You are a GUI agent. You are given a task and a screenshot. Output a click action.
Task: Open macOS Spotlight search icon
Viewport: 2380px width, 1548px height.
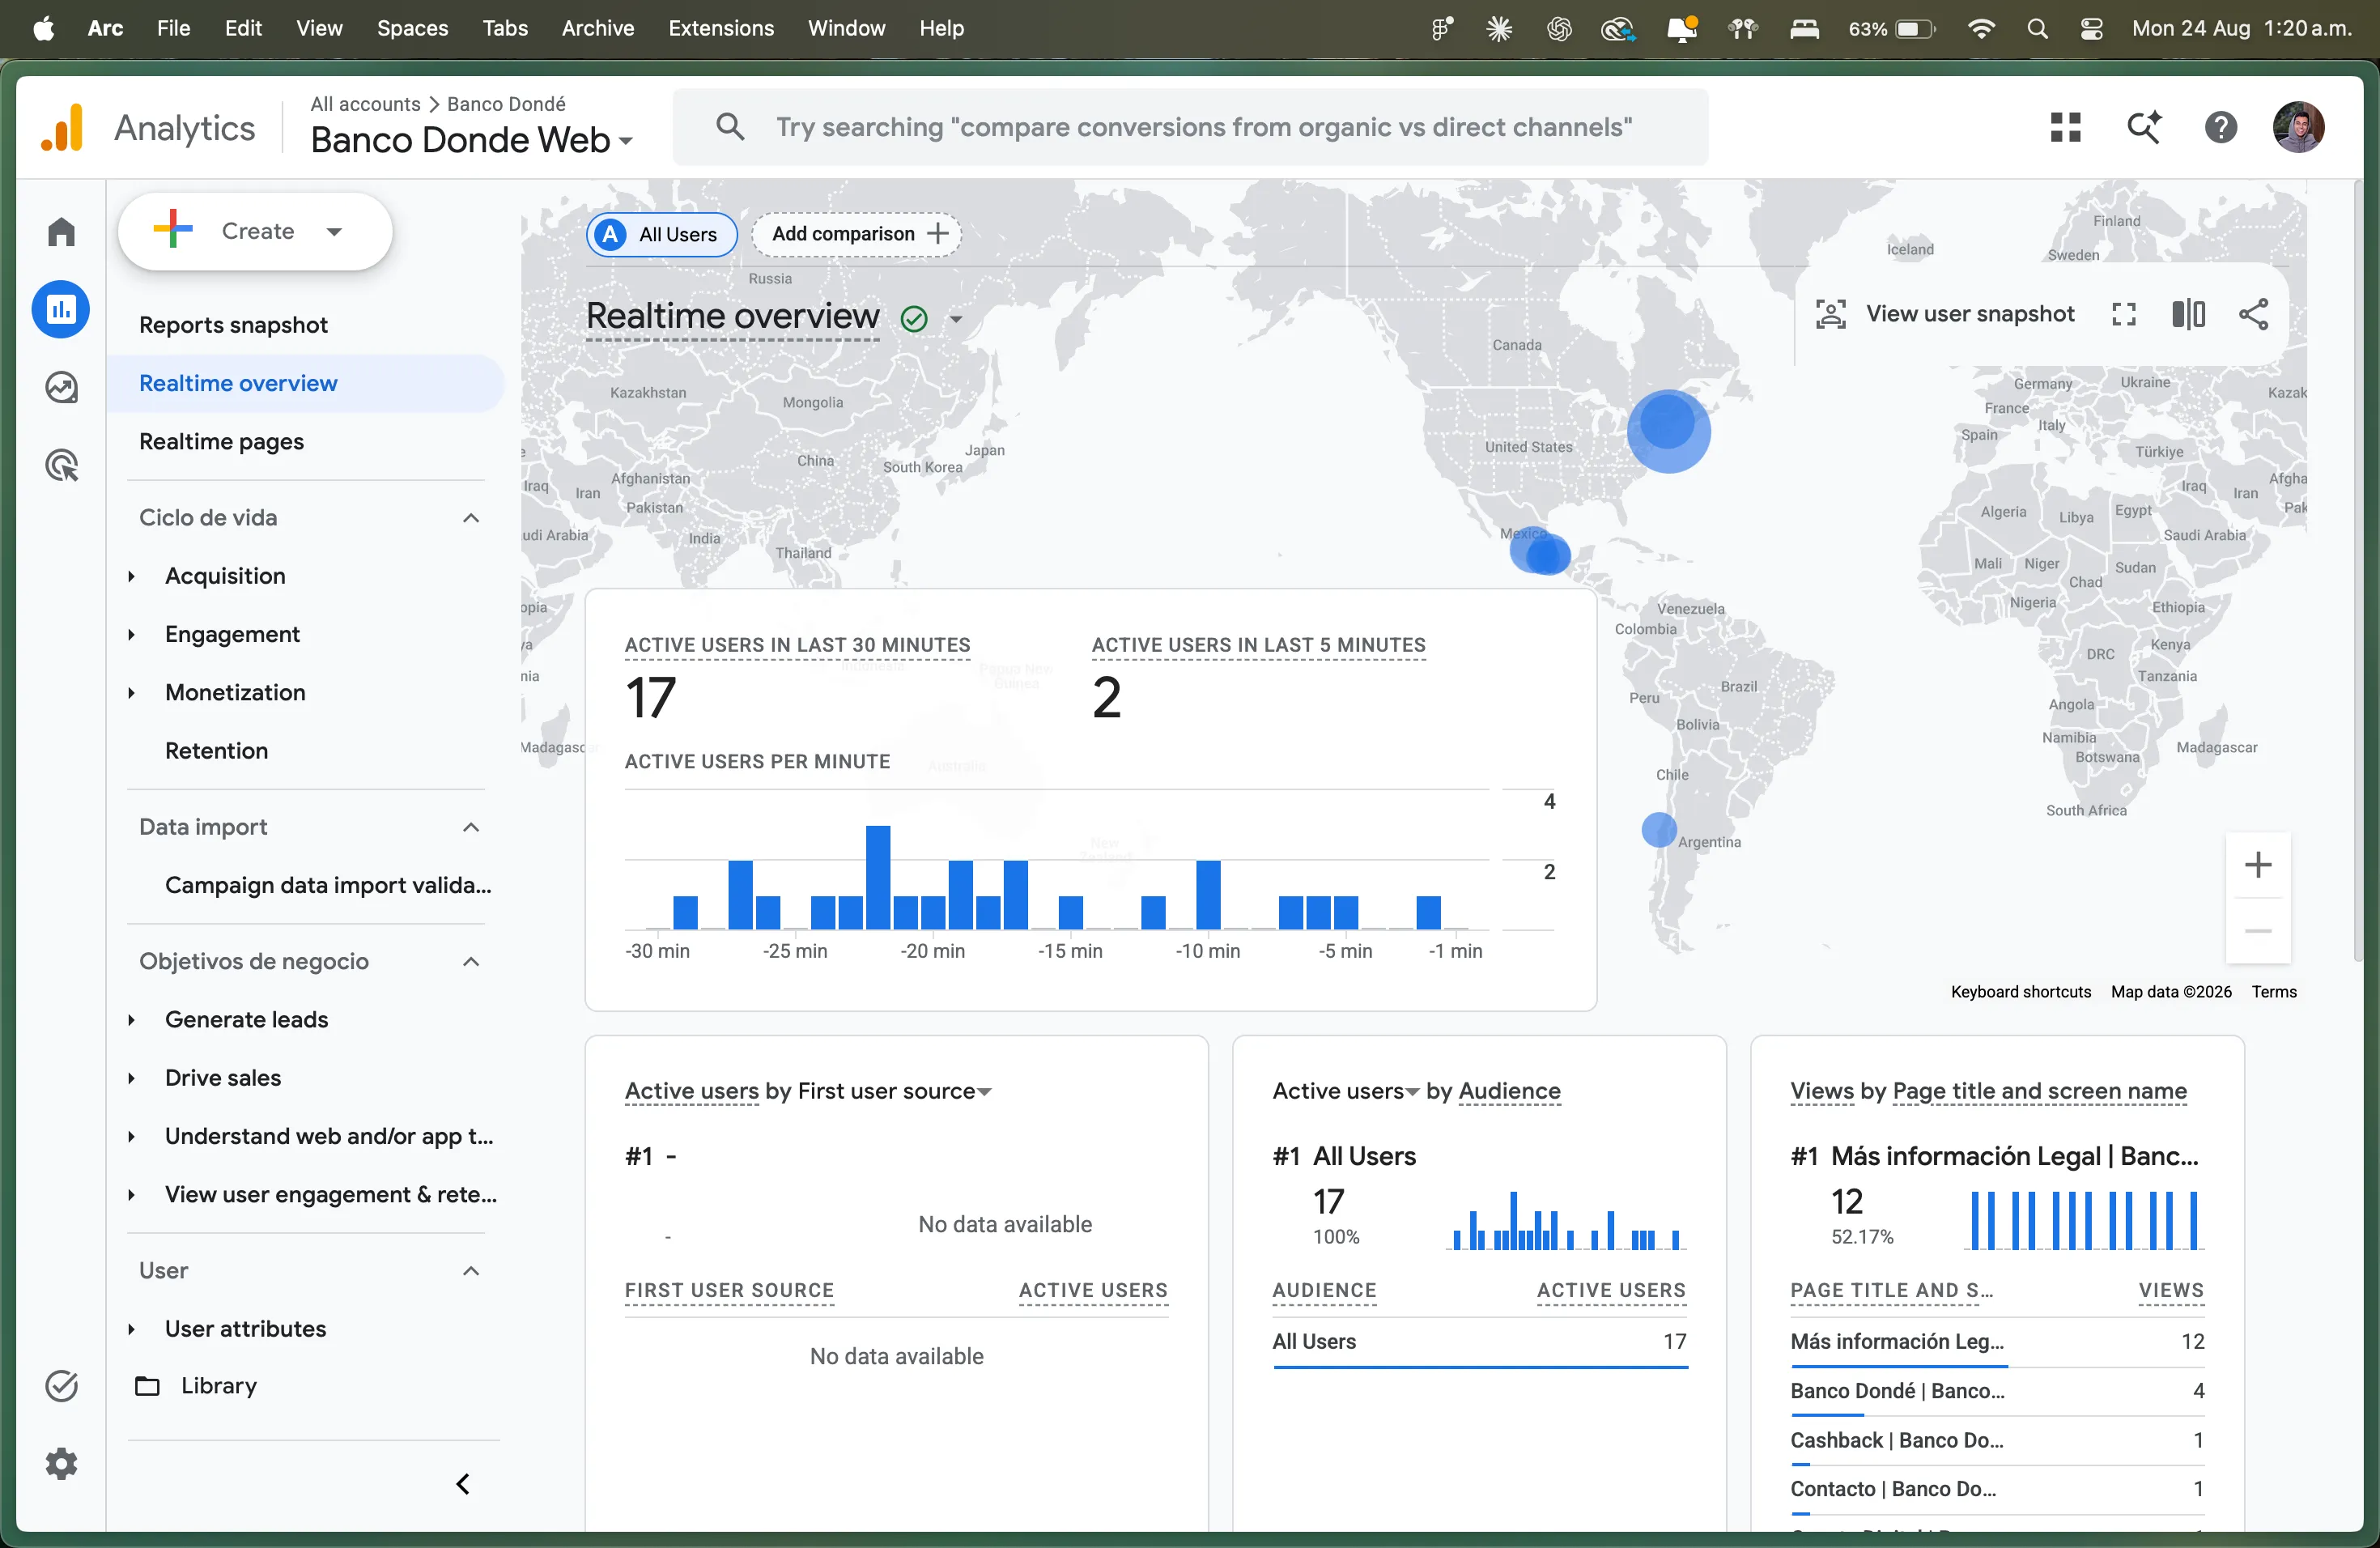pos(2037,28)
